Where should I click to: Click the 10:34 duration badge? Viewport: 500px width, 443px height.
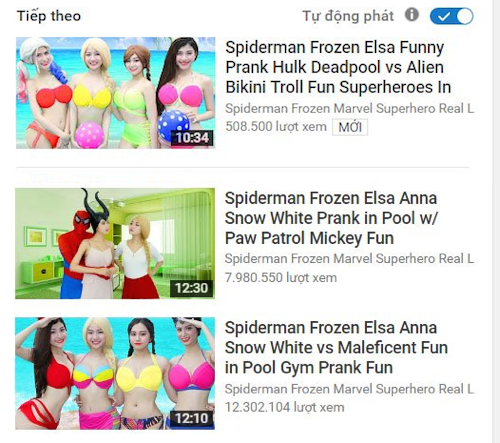(x=192, y=138)
